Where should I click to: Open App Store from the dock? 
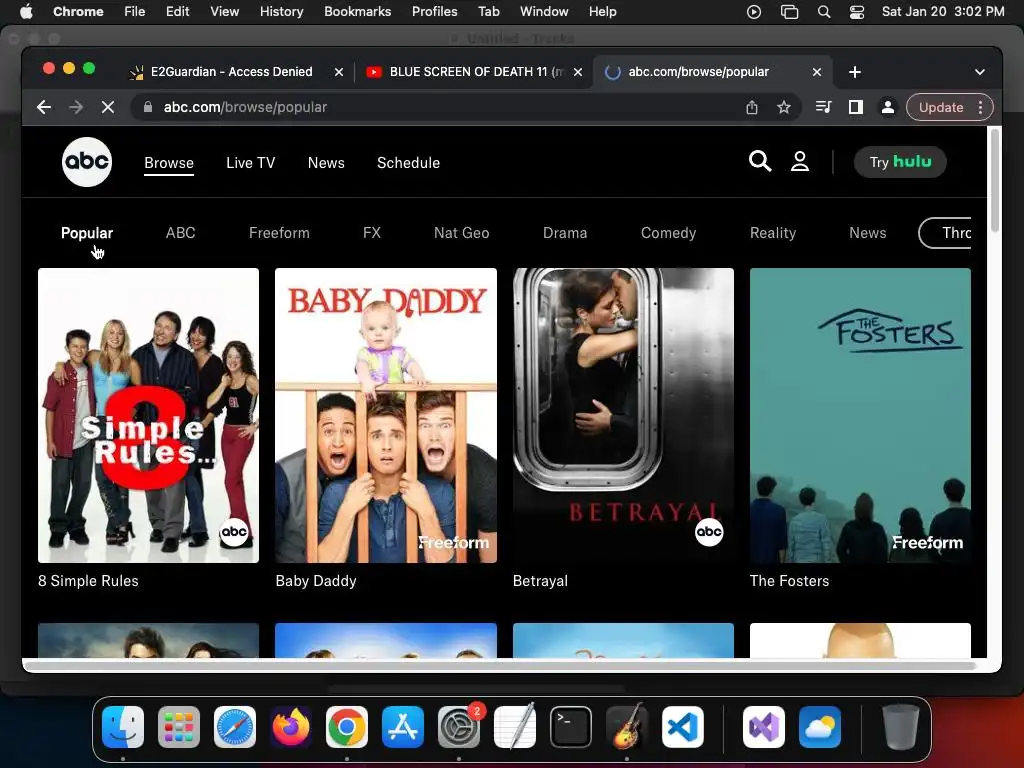pos(403,727)
